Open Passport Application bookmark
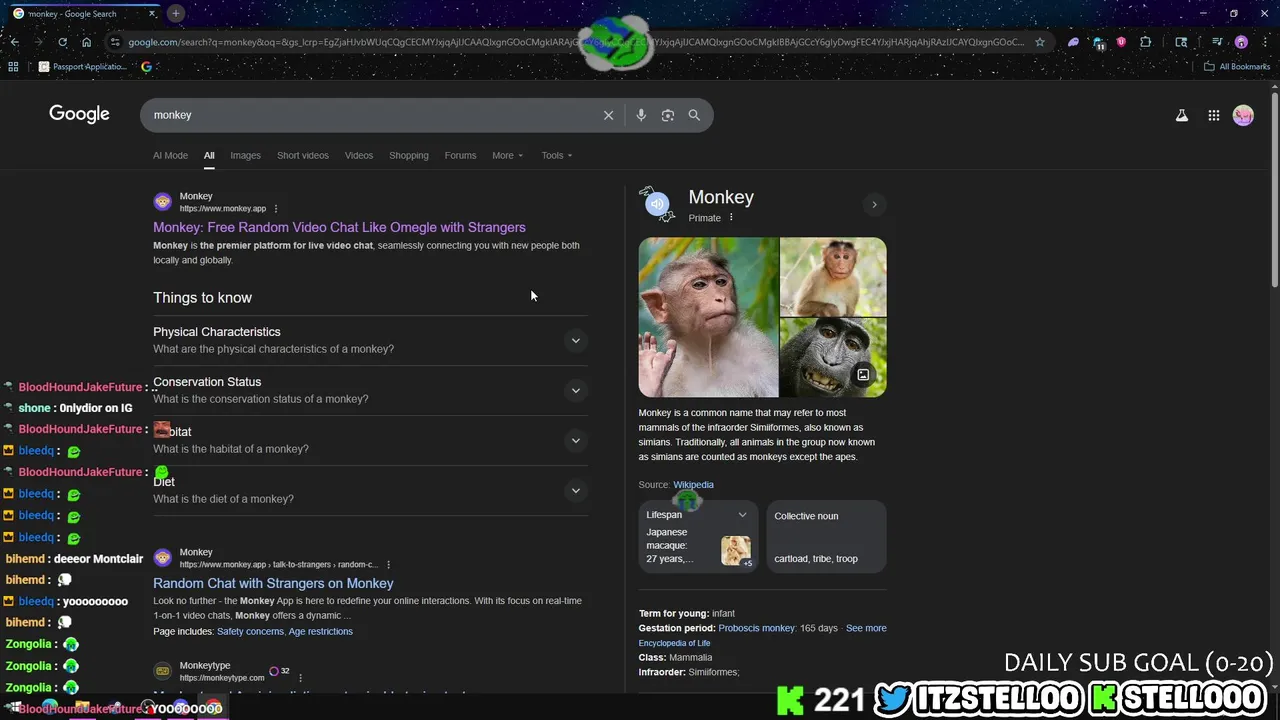Viewport: 1280px width, 720px height. (x=83, y=67)
